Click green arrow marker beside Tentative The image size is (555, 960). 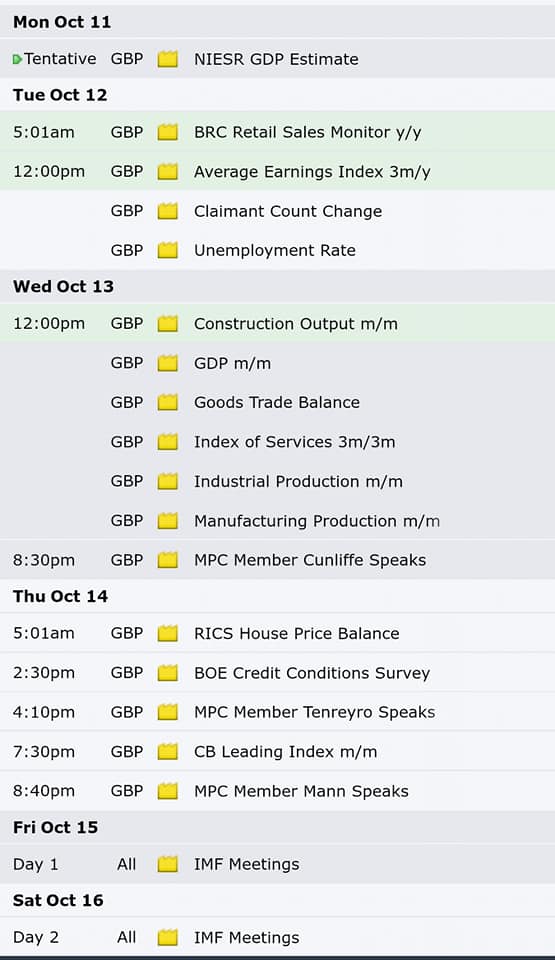(x=17, y=59)
